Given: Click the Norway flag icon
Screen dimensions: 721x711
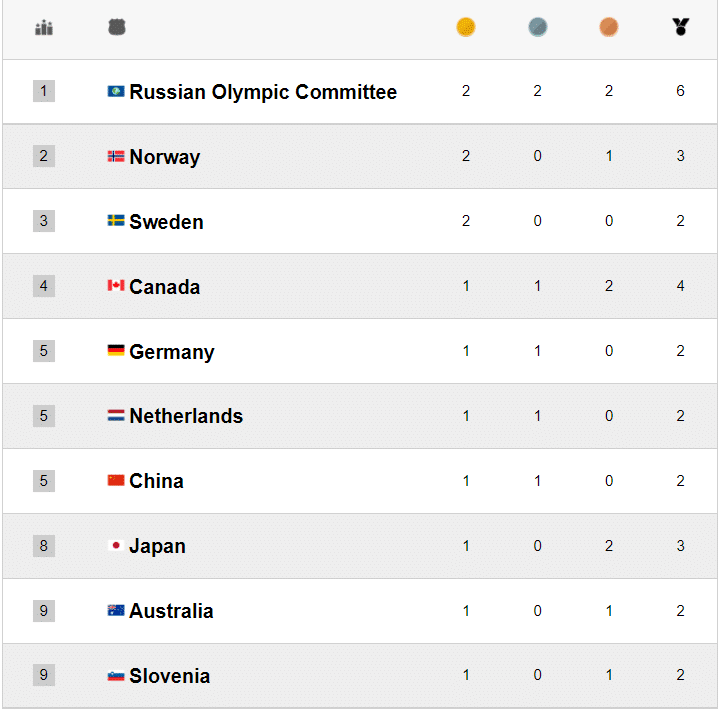Looking at the screenshot, I should [x=116, y=156].
